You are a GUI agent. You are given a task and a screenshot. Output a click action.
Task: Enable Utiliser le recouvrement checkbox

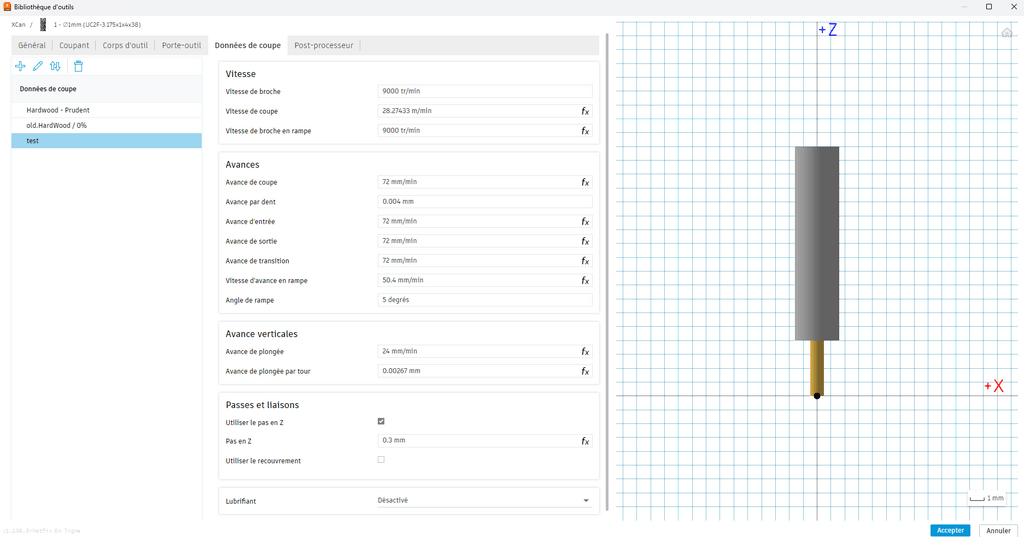point(381,460)
